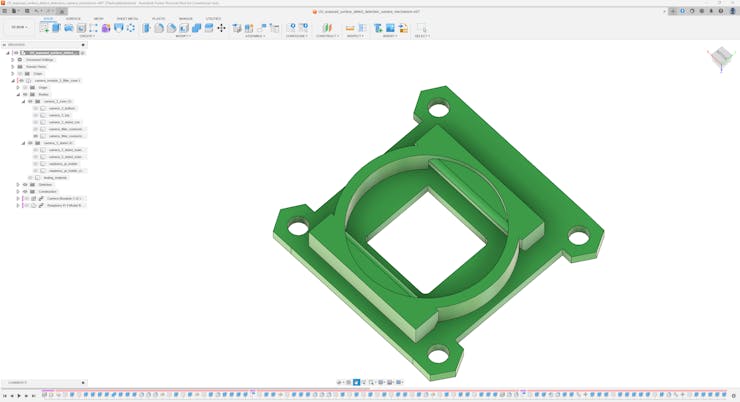740x402 pixels.
Task: Switch to the SOLID tab
Action: point(48,18)
